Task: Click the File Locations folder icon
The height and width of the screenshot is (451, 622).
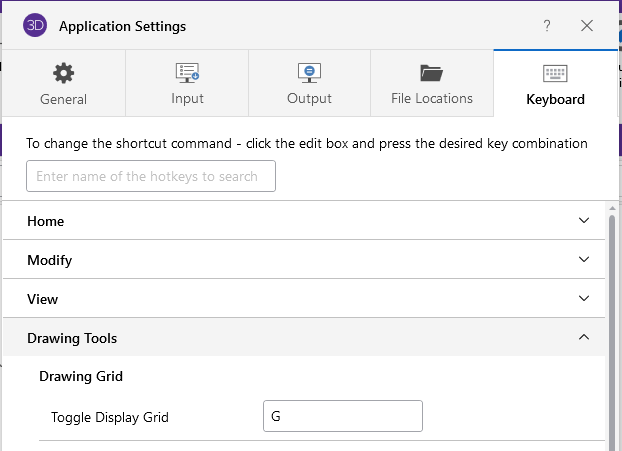Action: 432,72
